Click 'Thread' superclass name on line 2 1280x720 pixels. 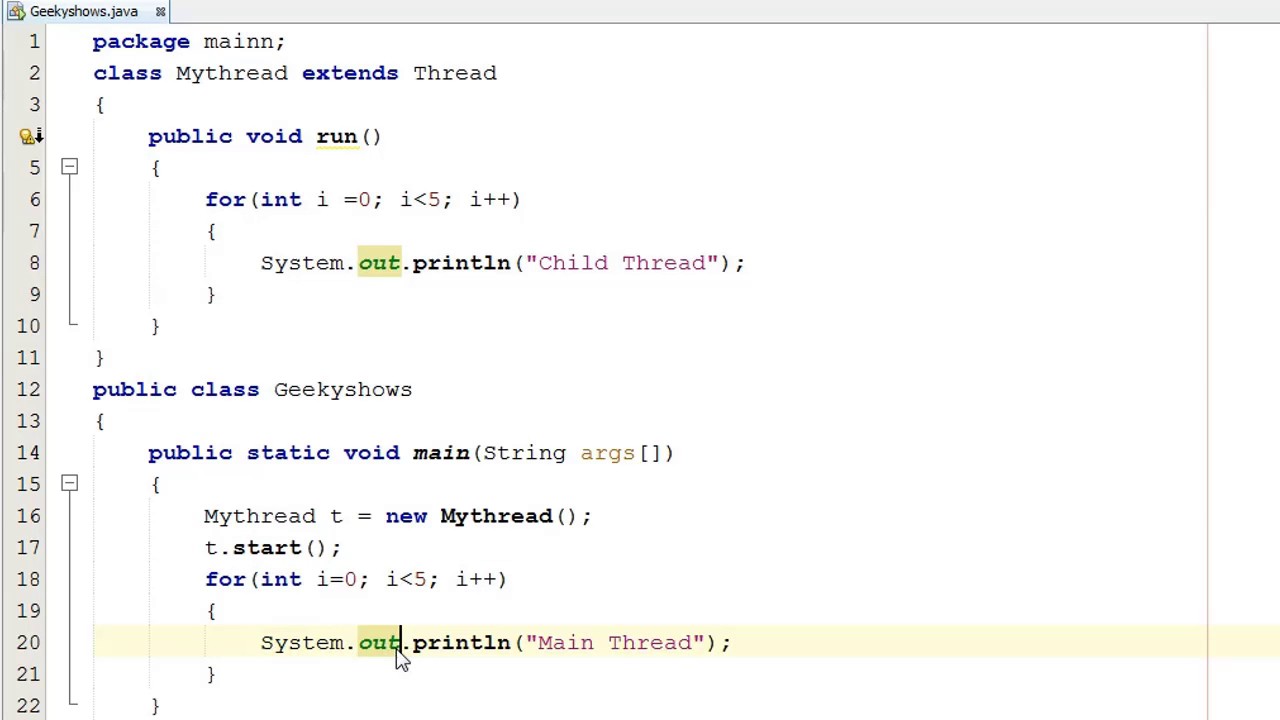pyautogui.click(x=455, y=73)
